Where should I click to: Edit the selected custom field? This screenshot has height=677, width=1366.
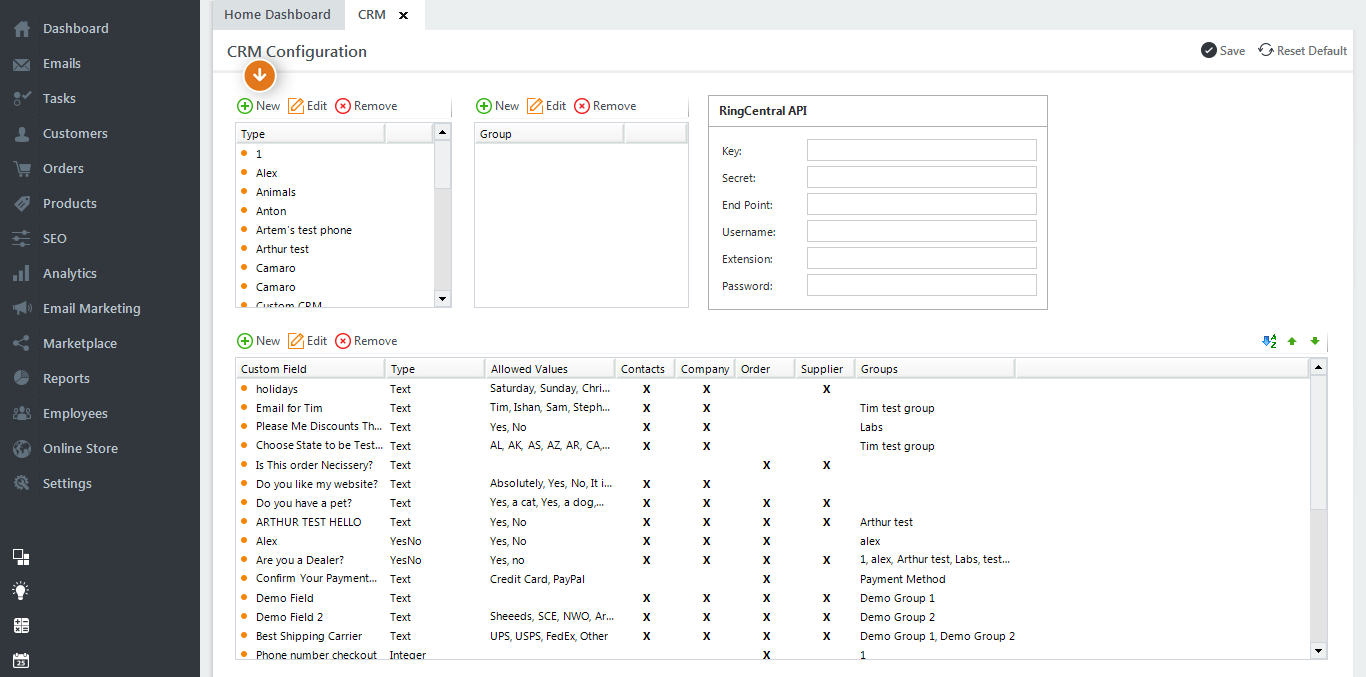(x=308, y=341)
